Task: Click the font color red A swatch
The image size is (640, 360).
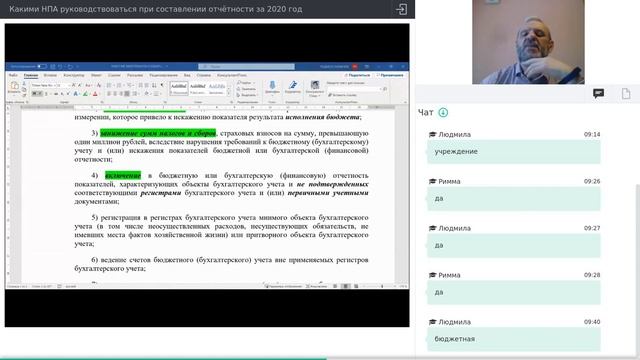Action: coord(95,93)
